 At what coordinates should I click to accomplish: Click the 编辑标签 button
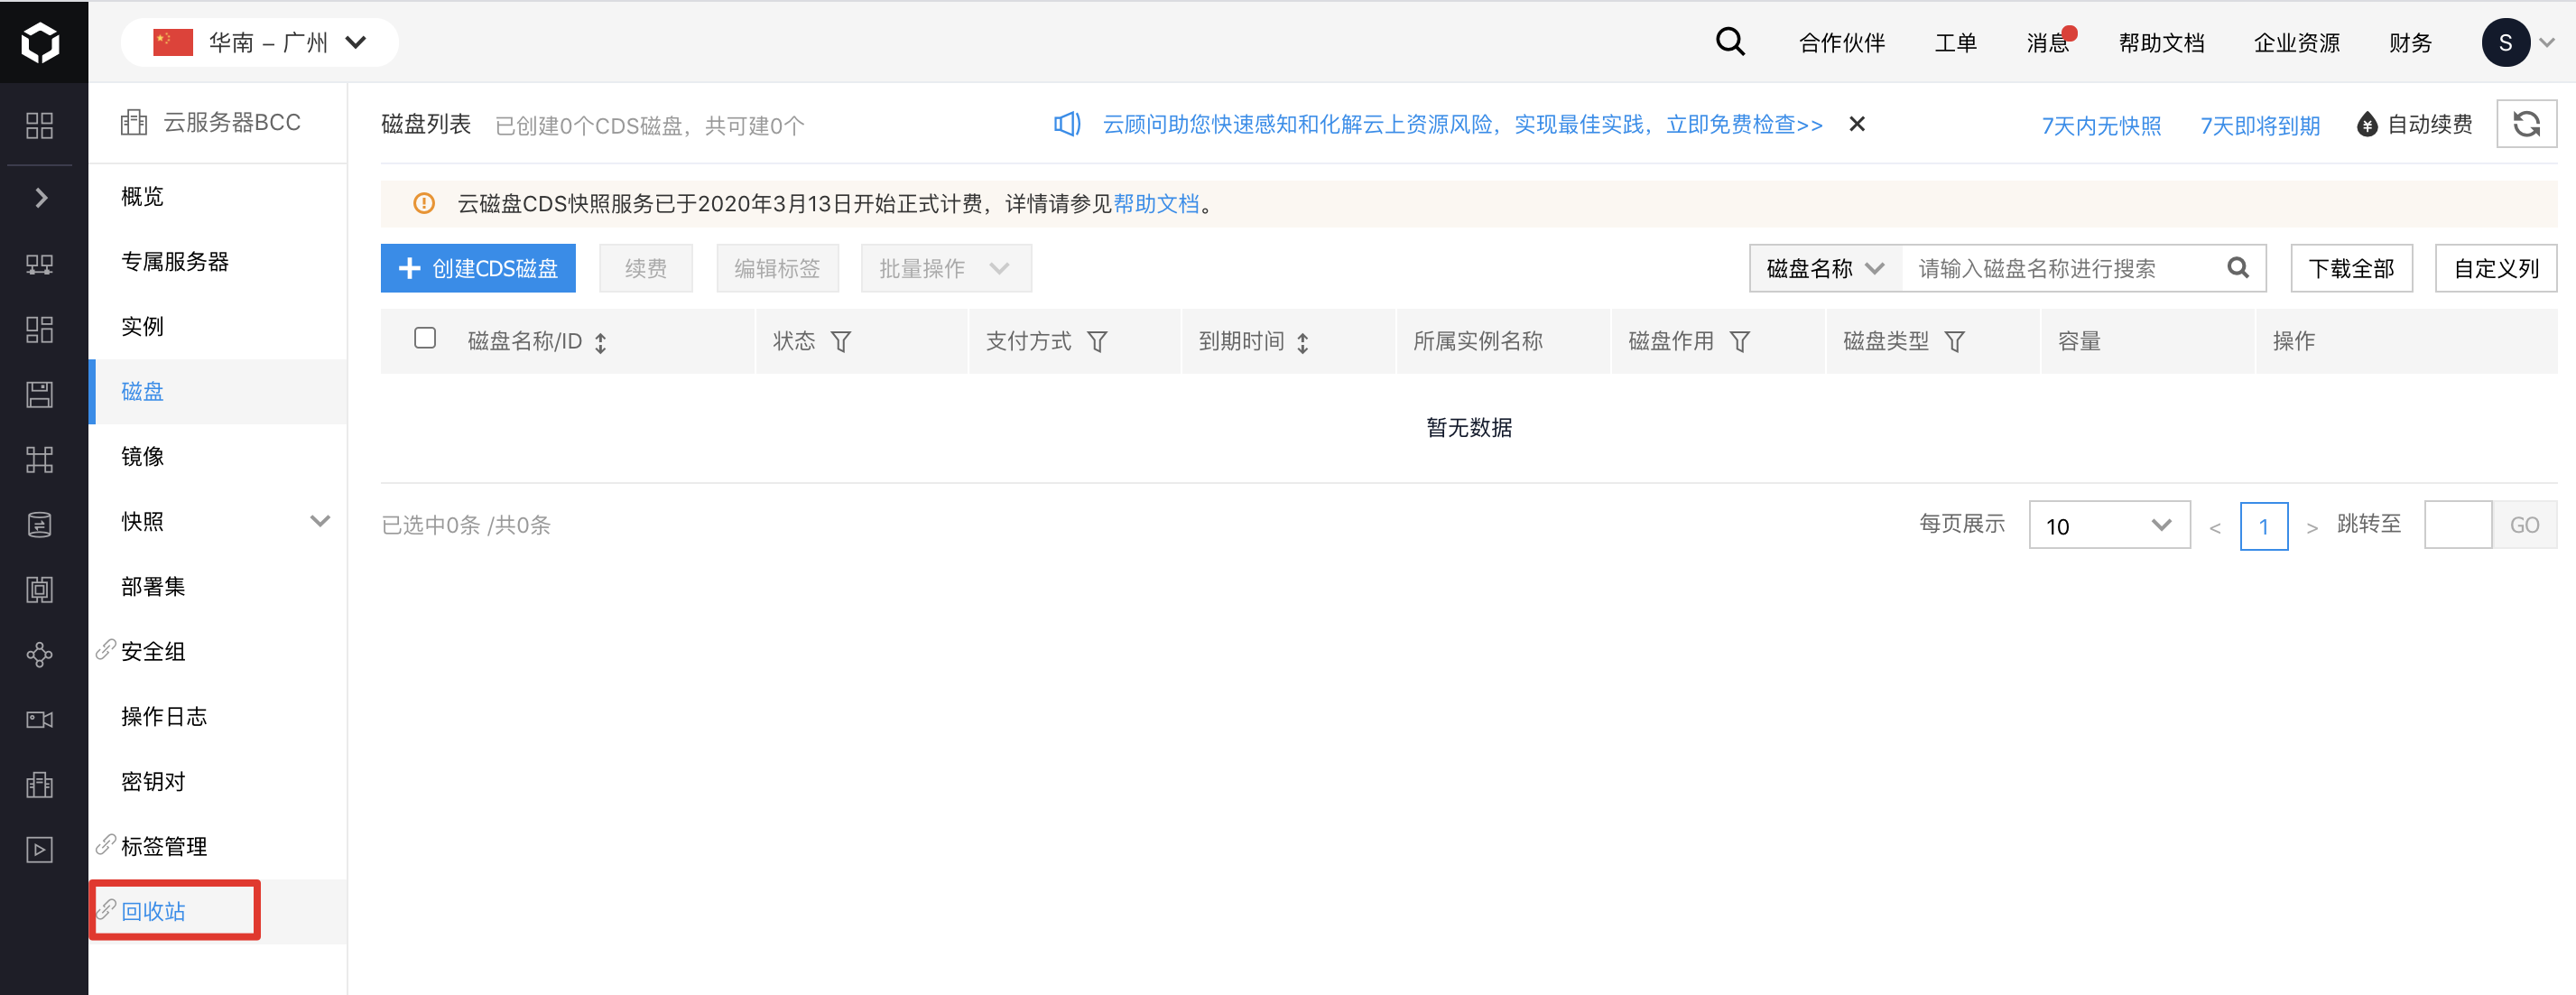coord(777,268)
